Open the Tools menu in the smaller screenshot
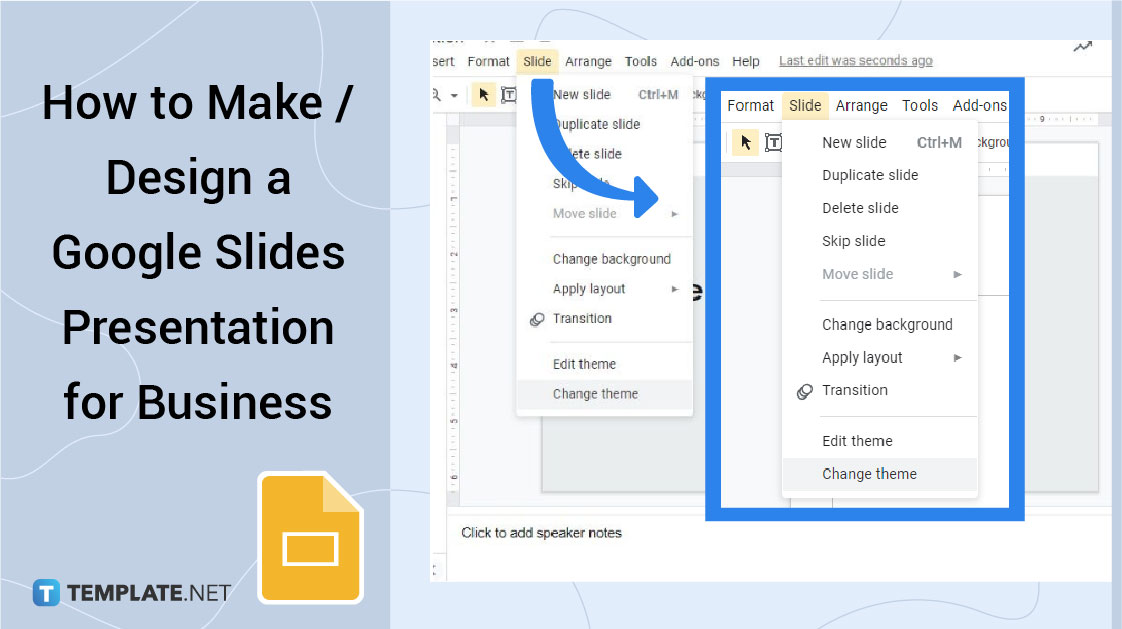Image resolution: width=1122 pixels, height=629 pixels. point(640,62)
